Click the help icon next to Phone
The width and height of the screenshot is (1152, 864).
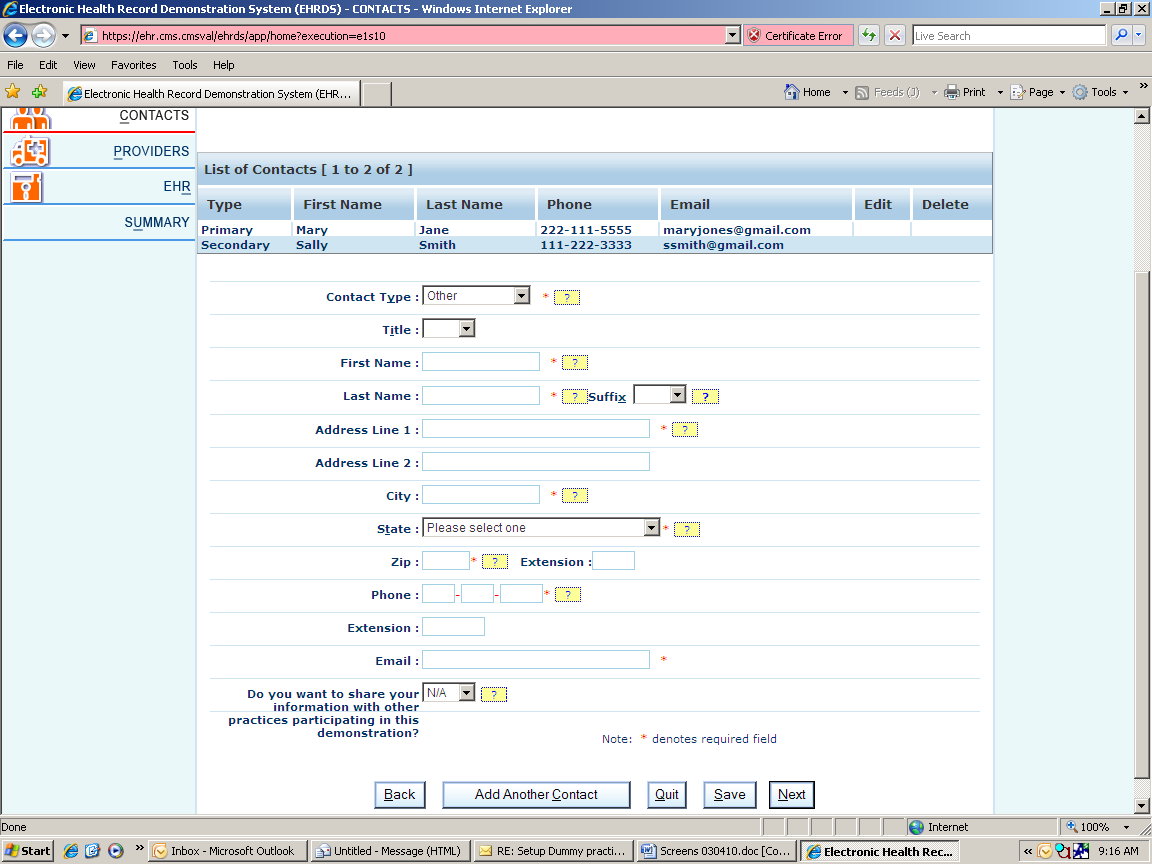click(567, 595)
